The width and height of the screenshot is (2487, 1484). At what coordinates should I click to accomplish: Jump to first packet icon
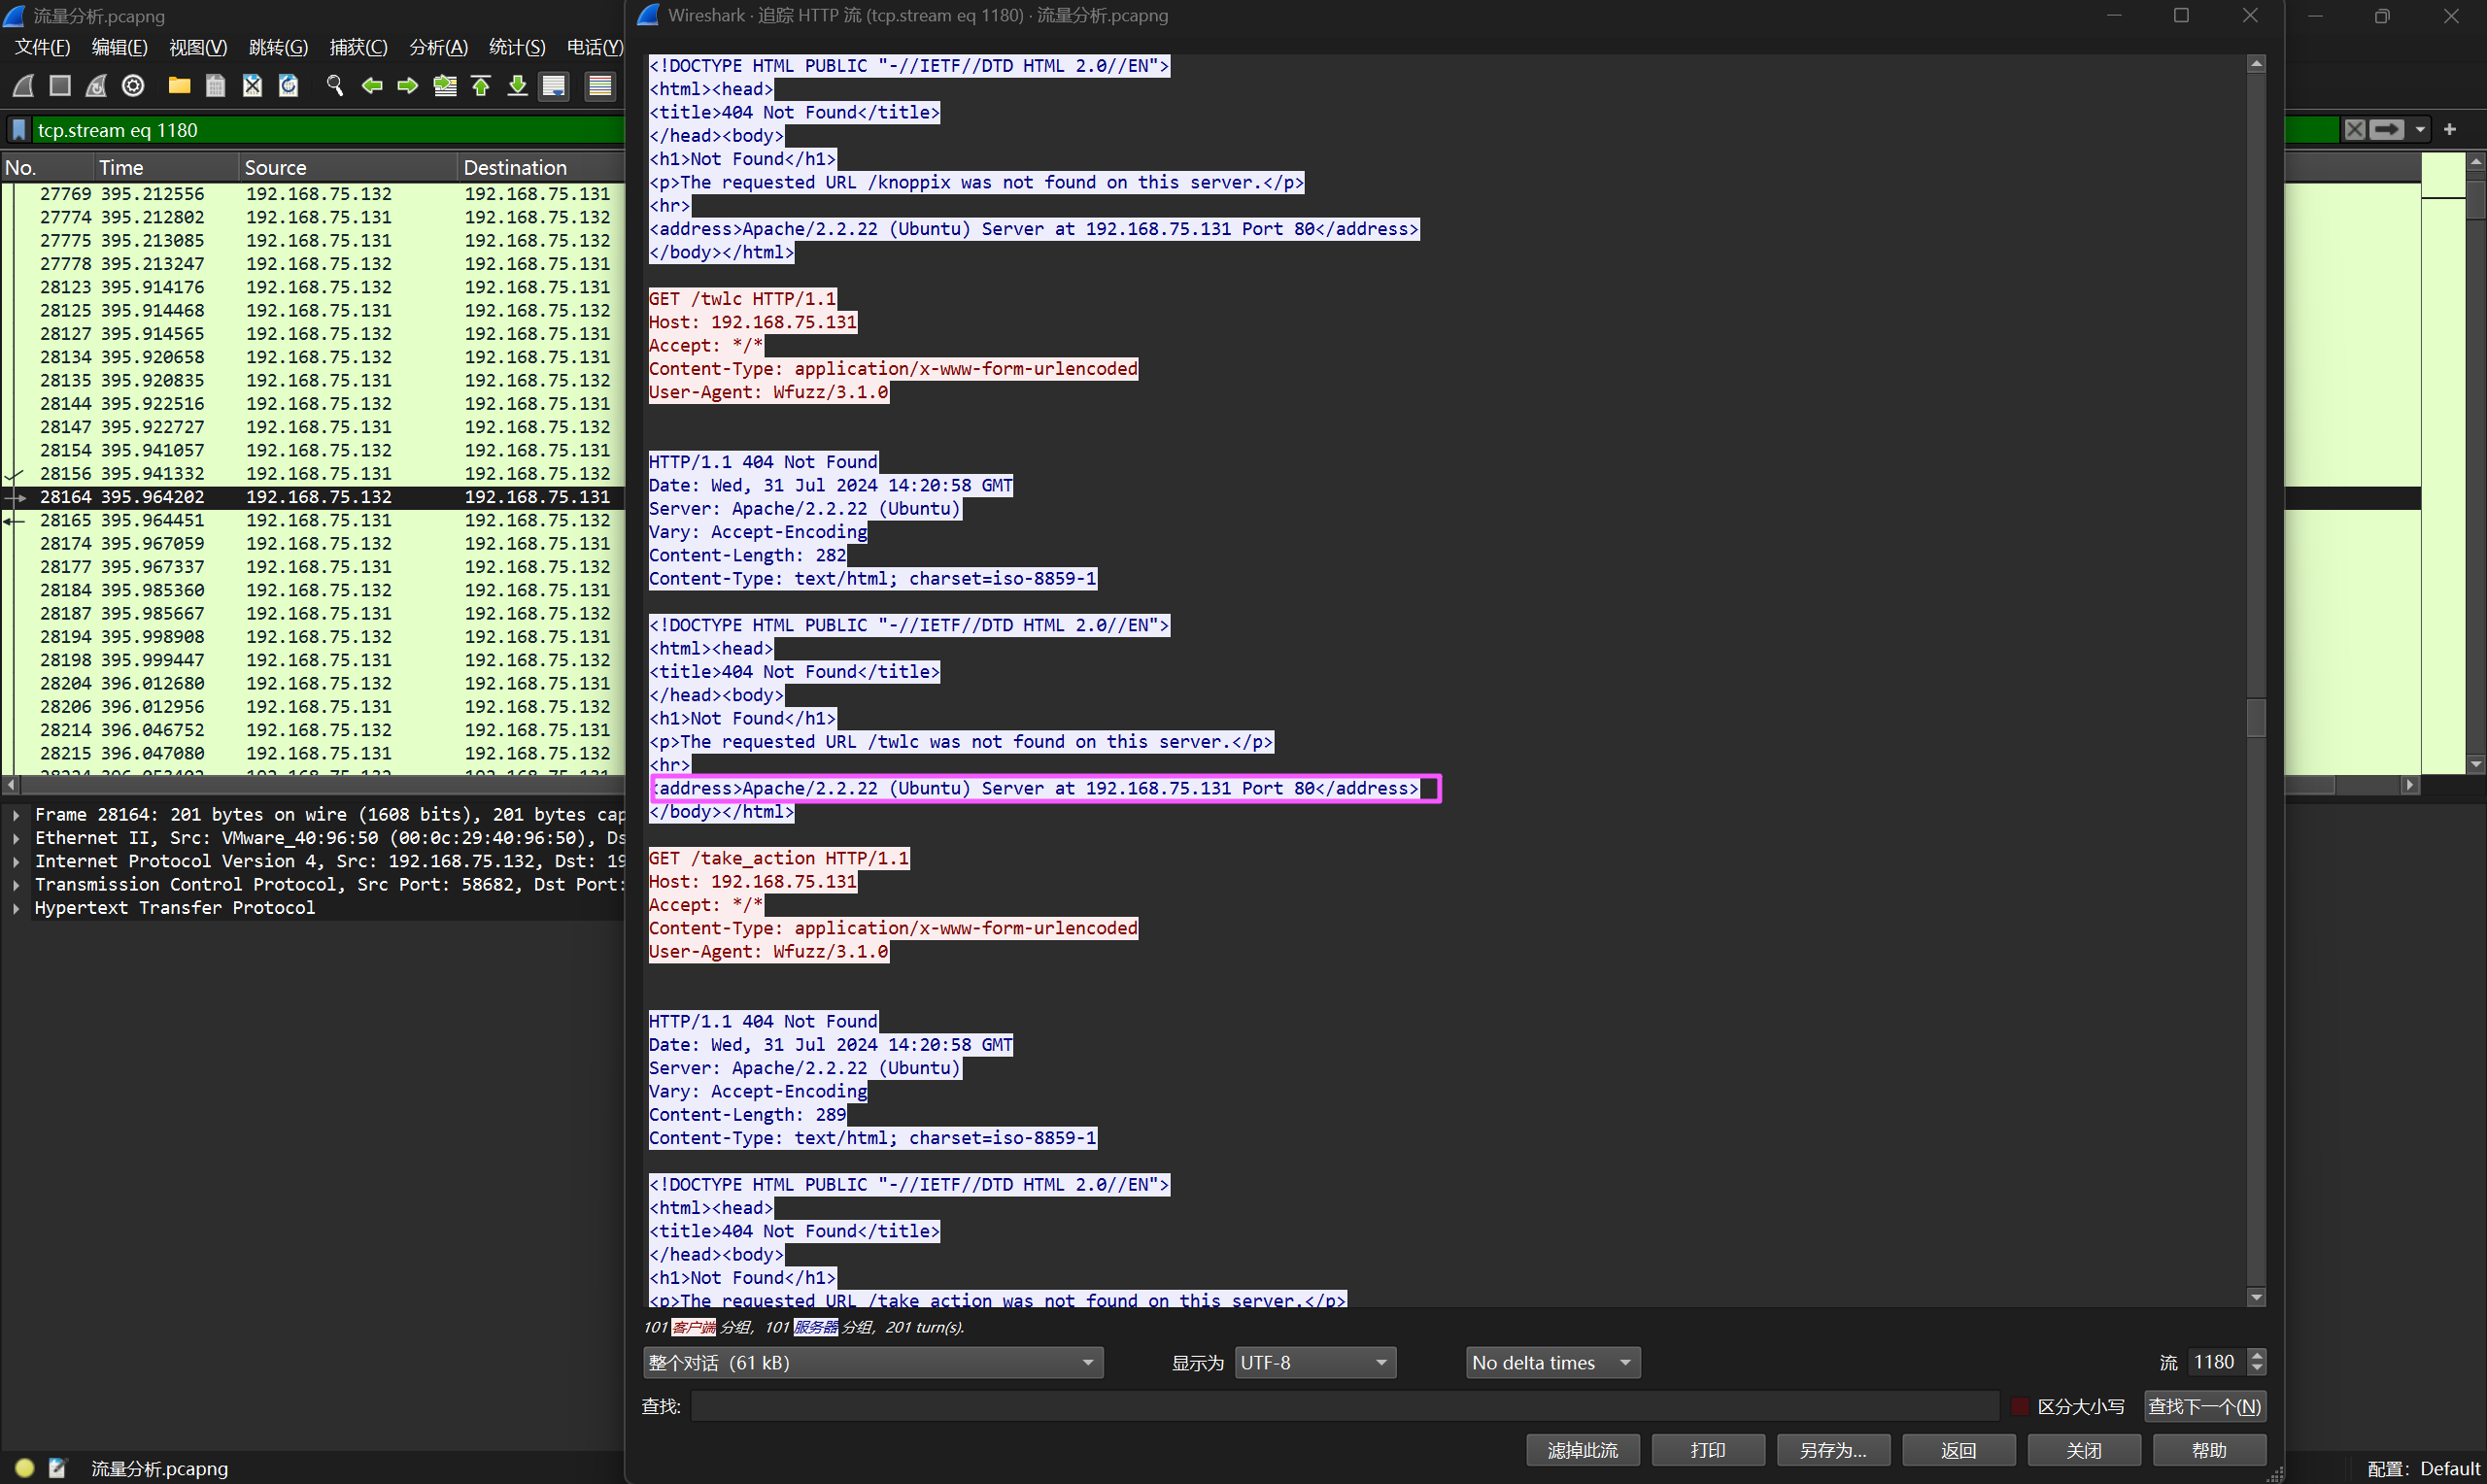point(481,86)
